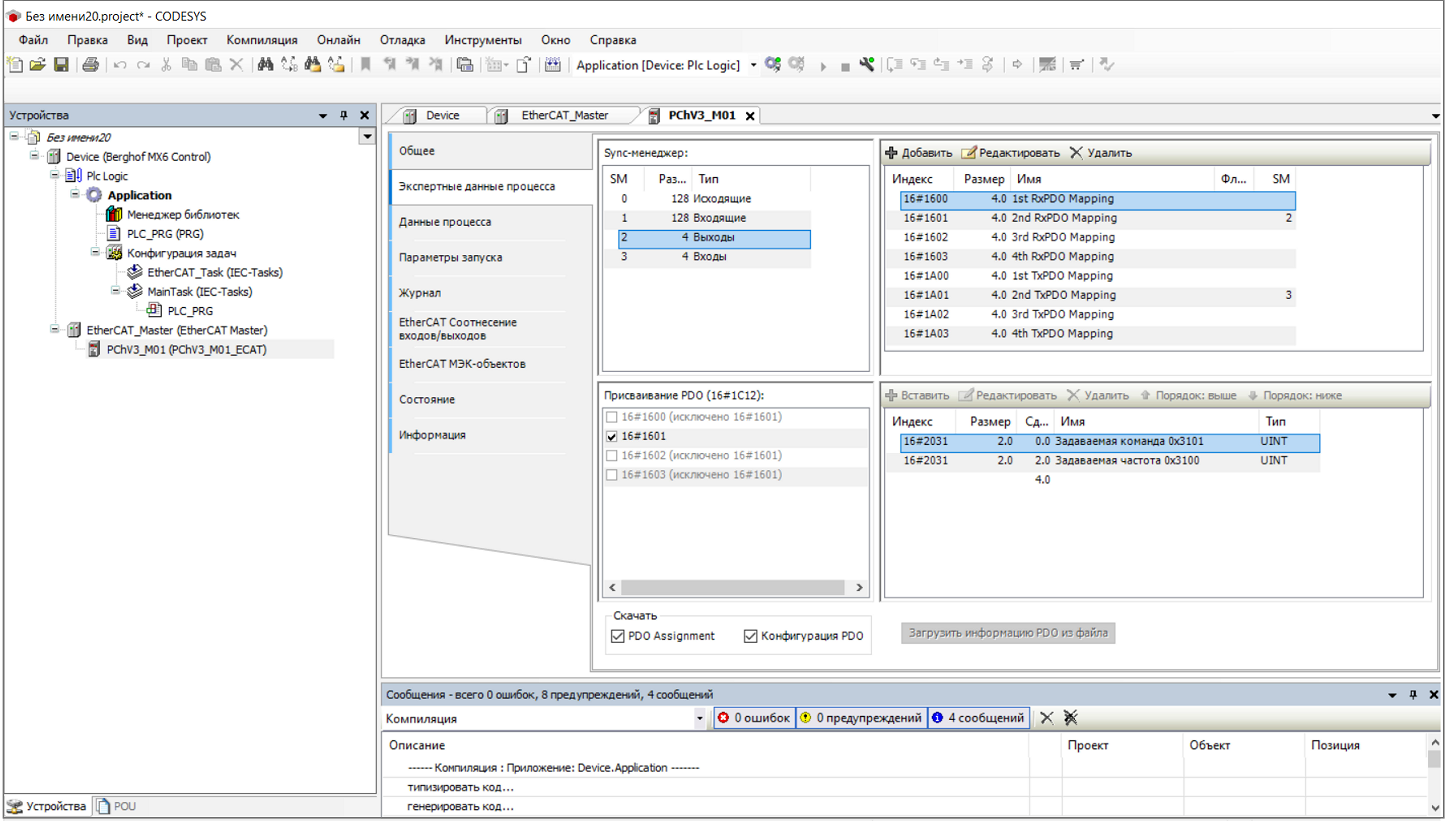The width and height of the screenshot is (1447, 821).
Task: Open the Компиляция menu
Action: point(262,40)
